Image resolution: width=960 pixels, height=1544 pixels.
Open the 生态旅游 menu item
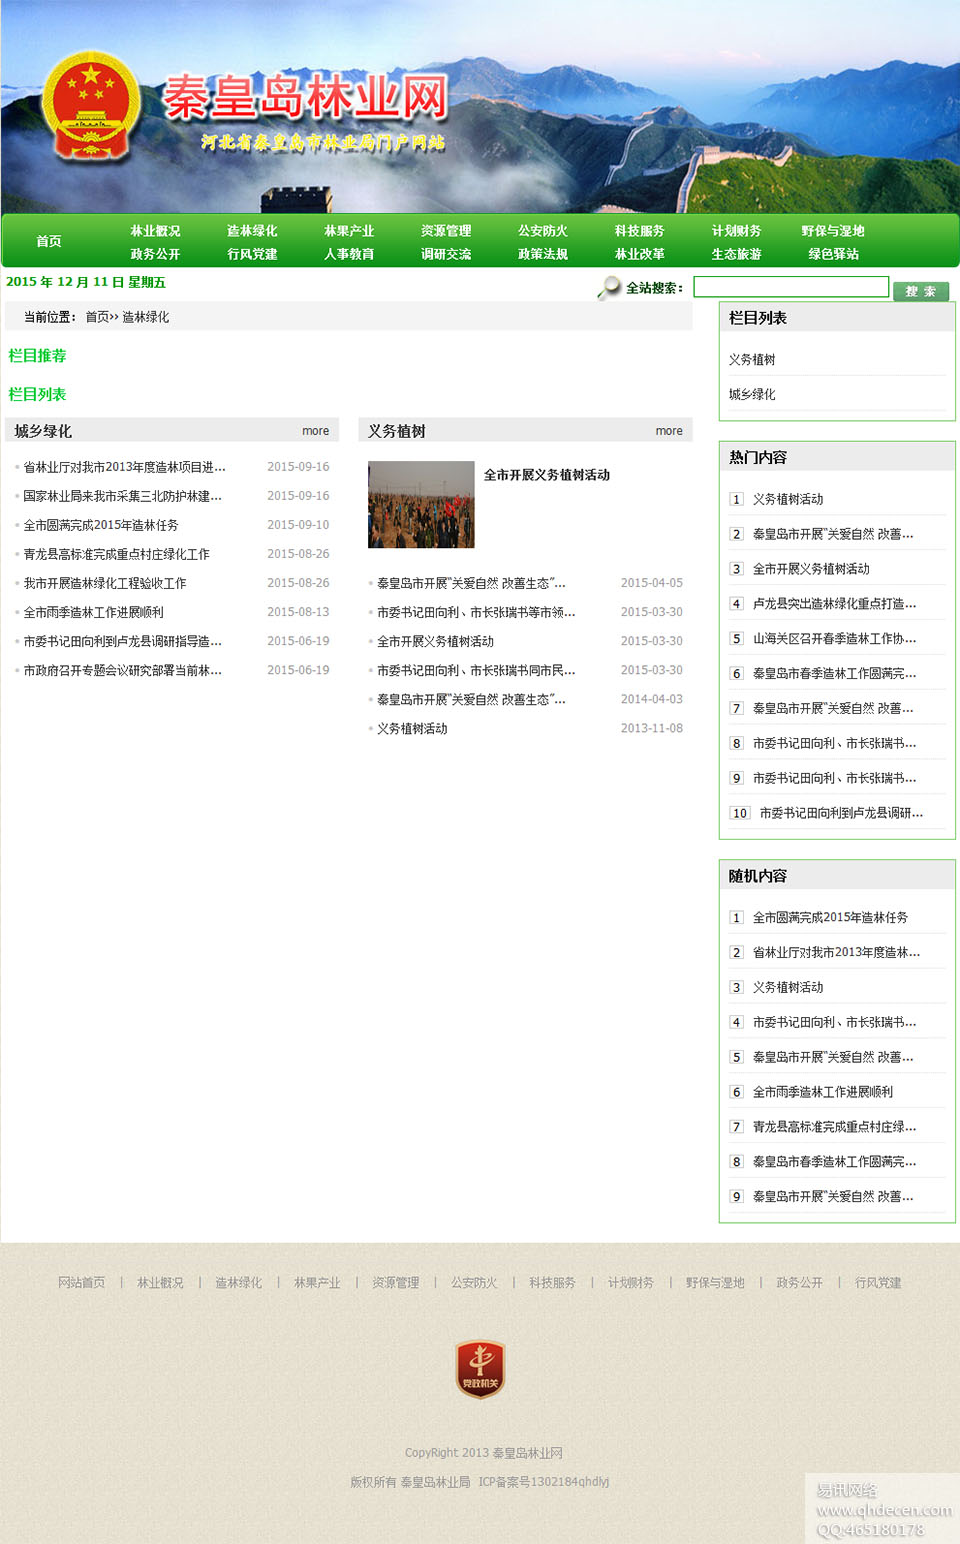point(737,254)
